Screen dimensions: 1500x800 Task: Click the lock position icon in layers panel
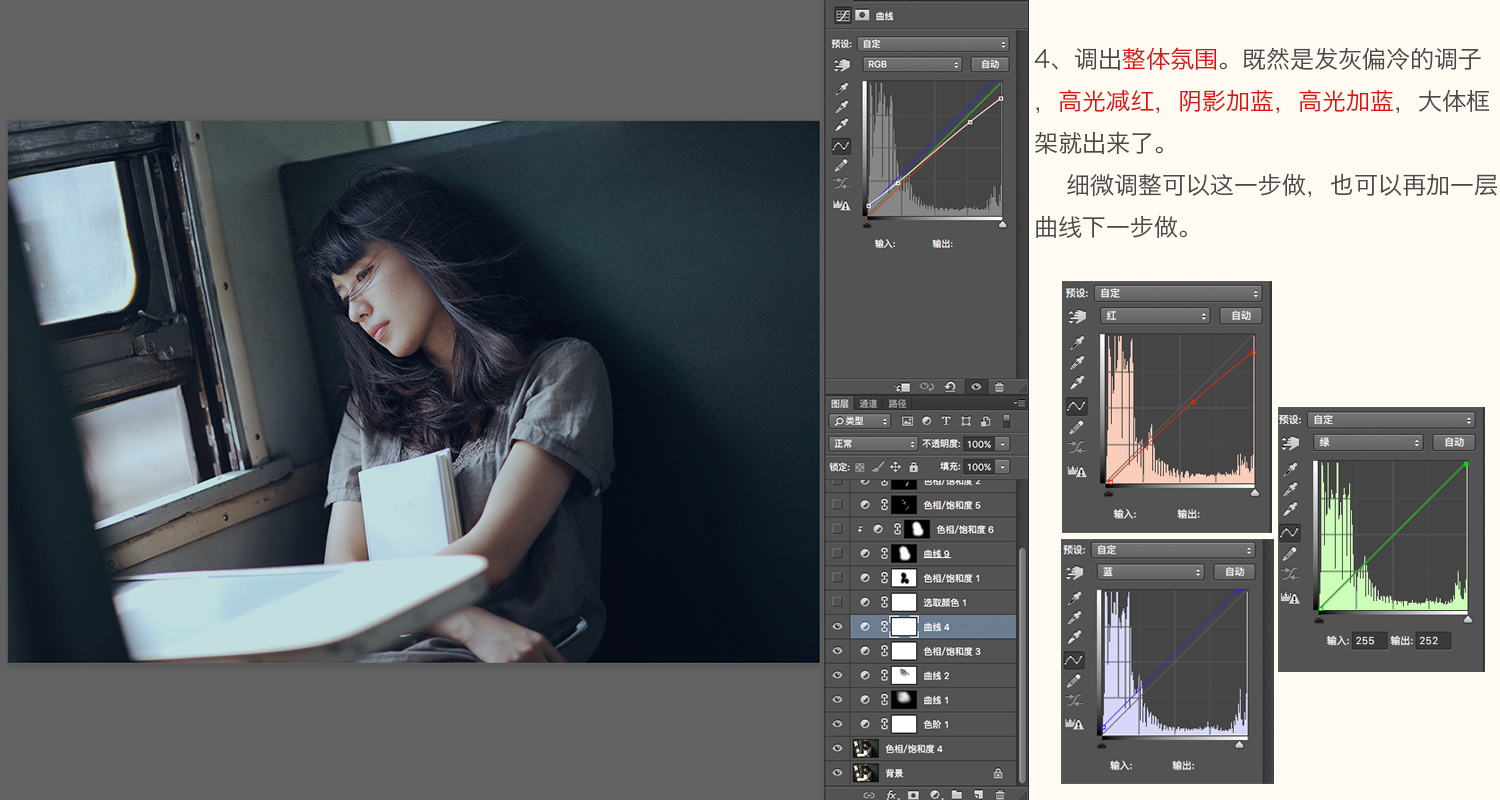click(895, 467)
